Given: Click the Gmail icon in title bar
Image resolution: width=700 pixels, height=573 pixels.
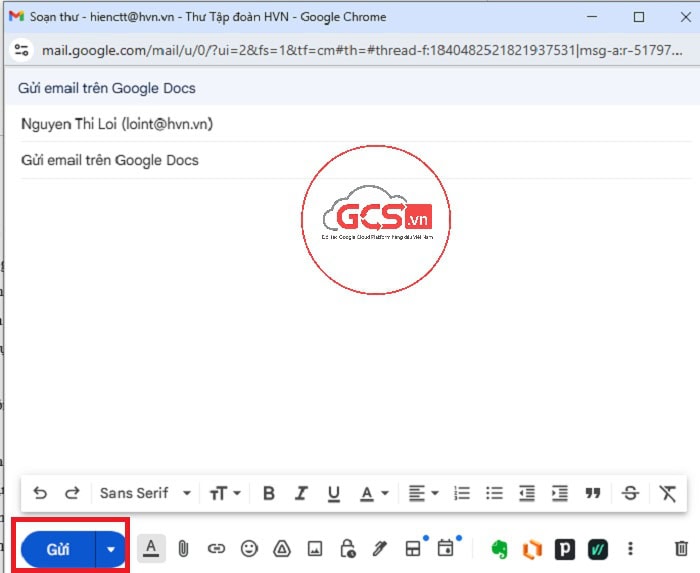Looking at the screenshot, I should 16,17.
